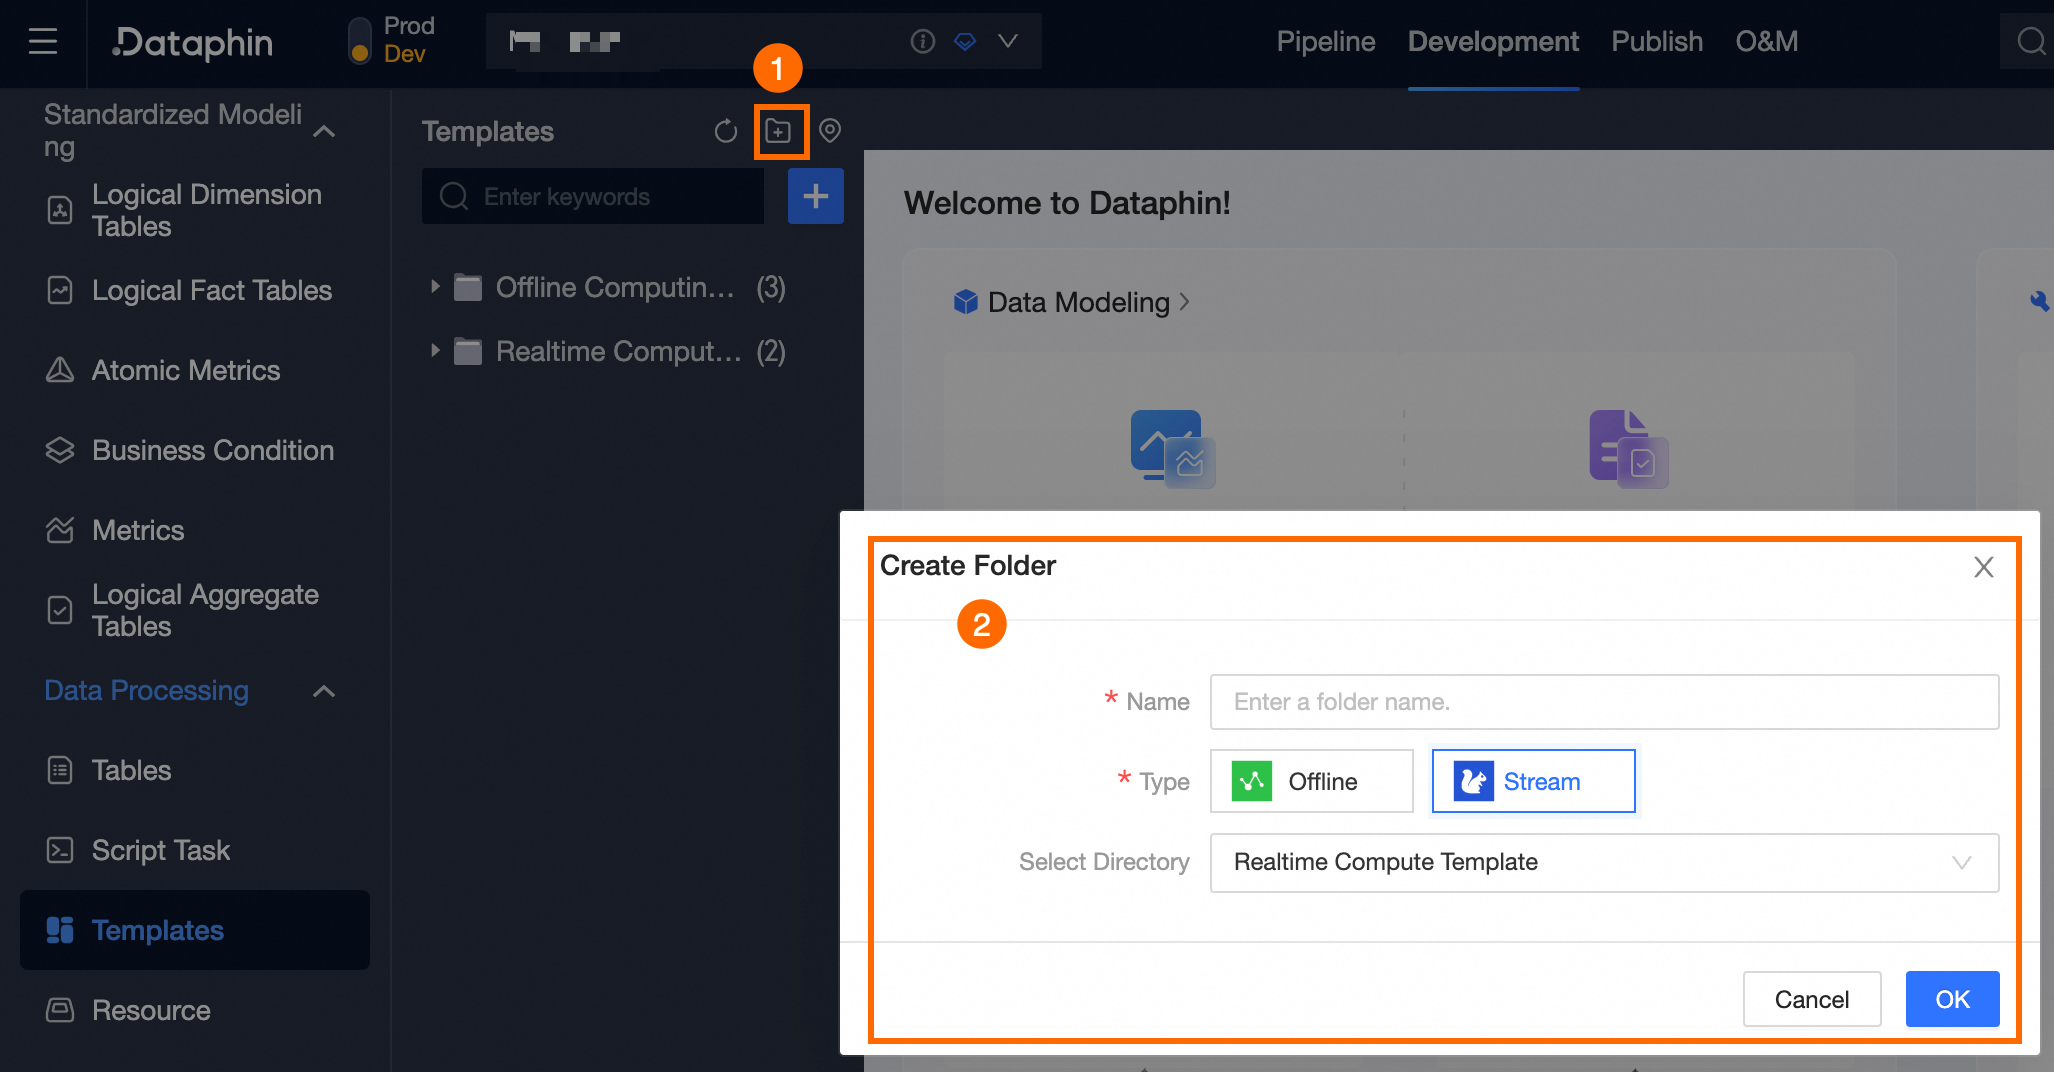Viewport: 2054px width, 1072px height.
Task: Refresh the Templates list
Action: [x=726, y=131]
